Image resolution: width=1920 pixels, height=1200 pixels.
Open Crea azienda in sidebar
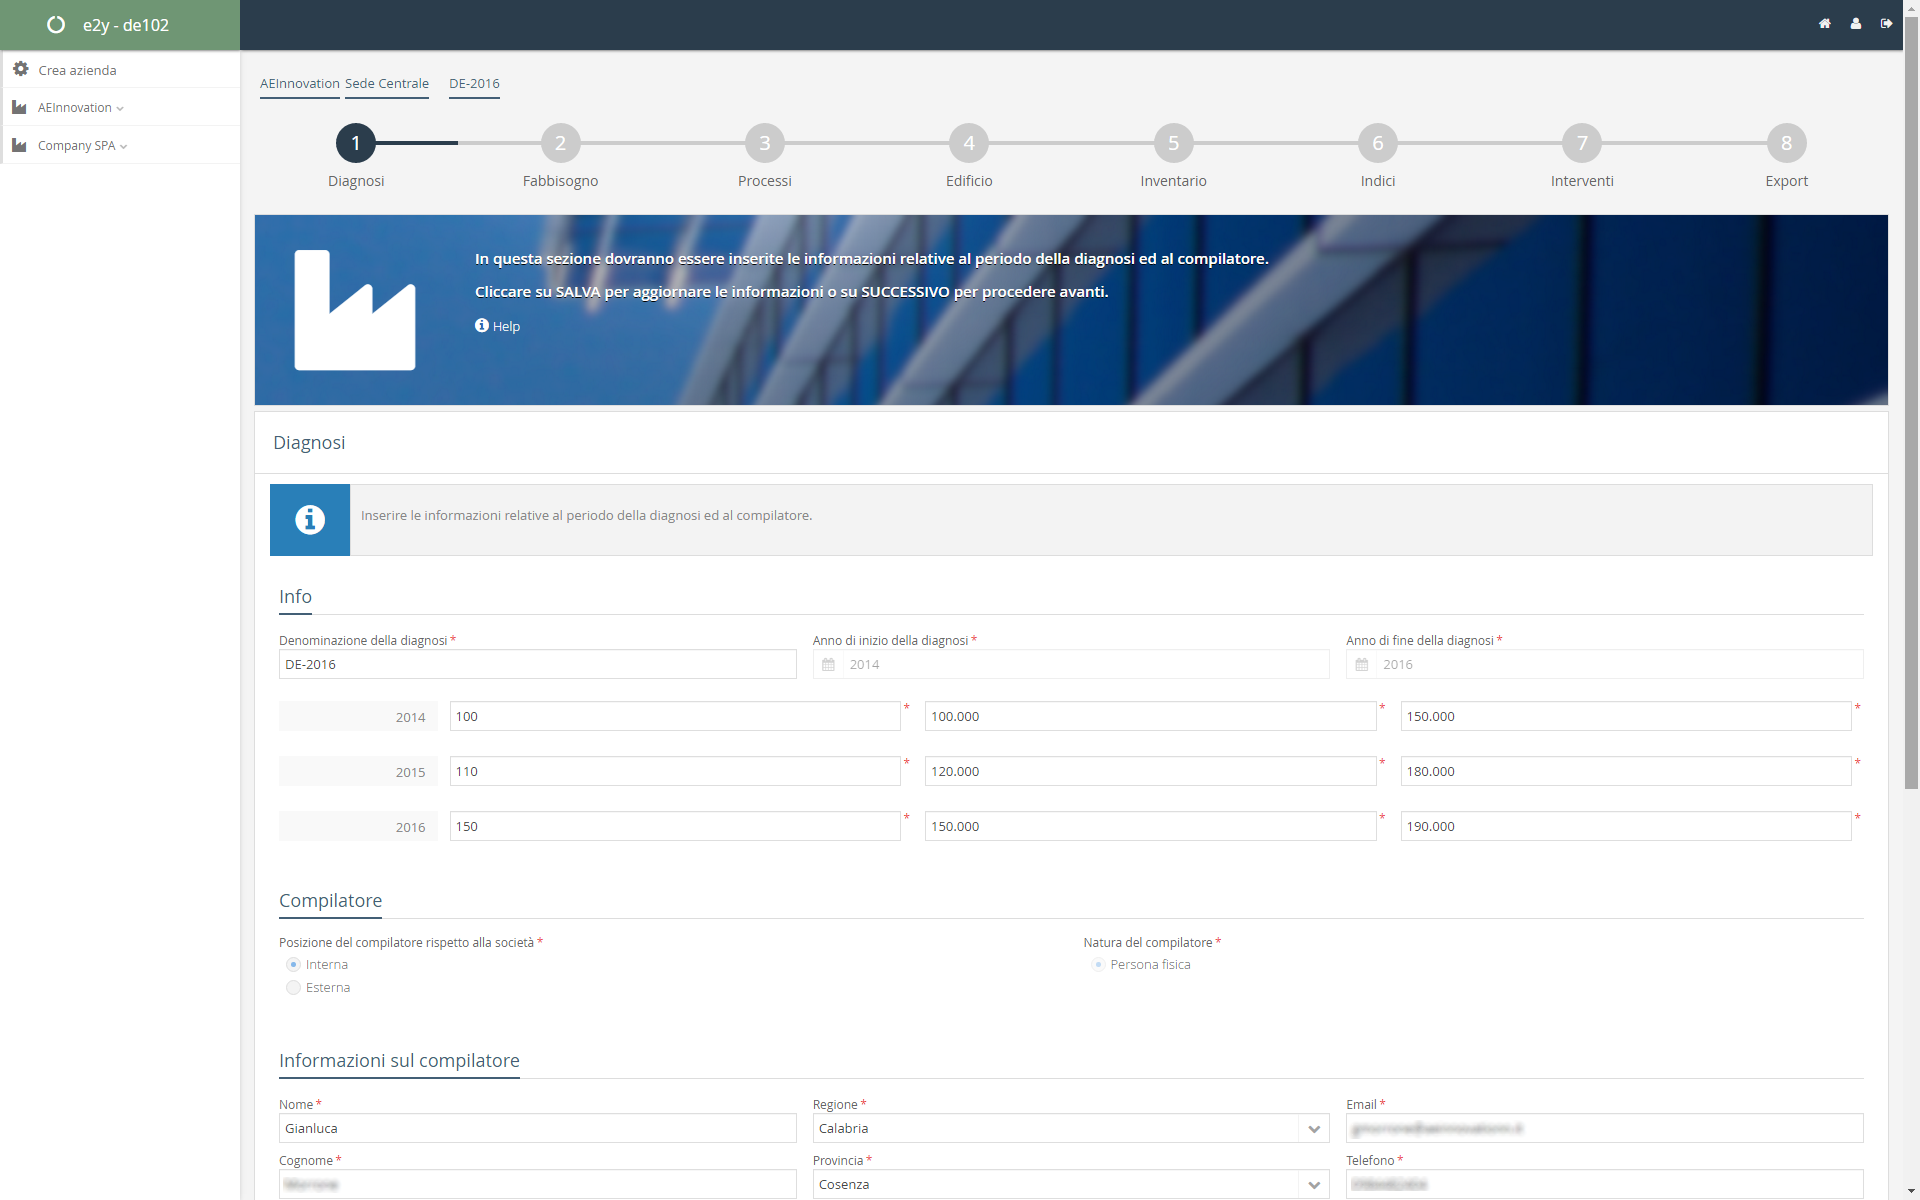[77, 70]
